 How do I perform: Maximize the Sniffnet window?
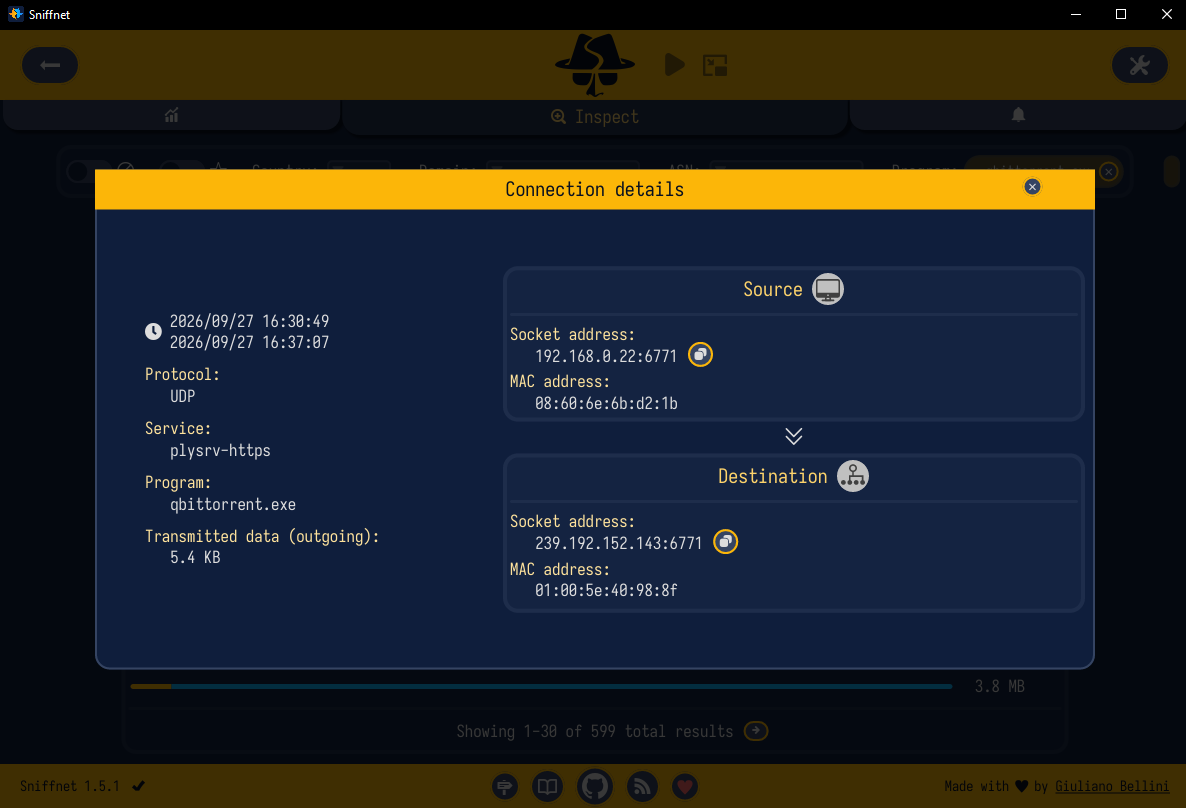point(1121,14)
